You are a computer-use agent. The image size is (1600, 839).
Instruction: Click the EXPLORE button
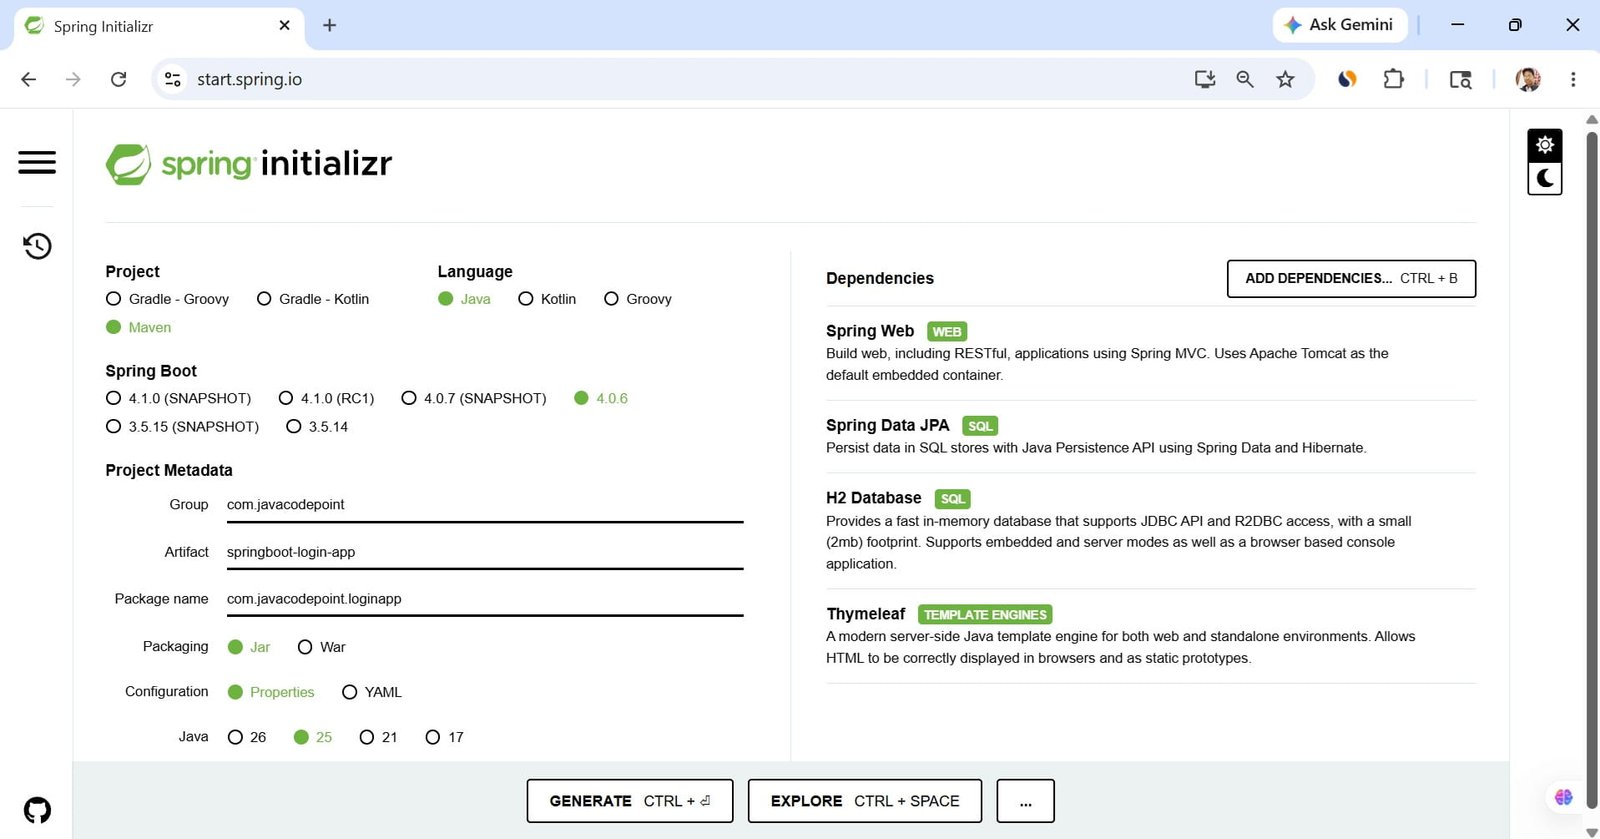pyautogui.click(x=865, y=801)
